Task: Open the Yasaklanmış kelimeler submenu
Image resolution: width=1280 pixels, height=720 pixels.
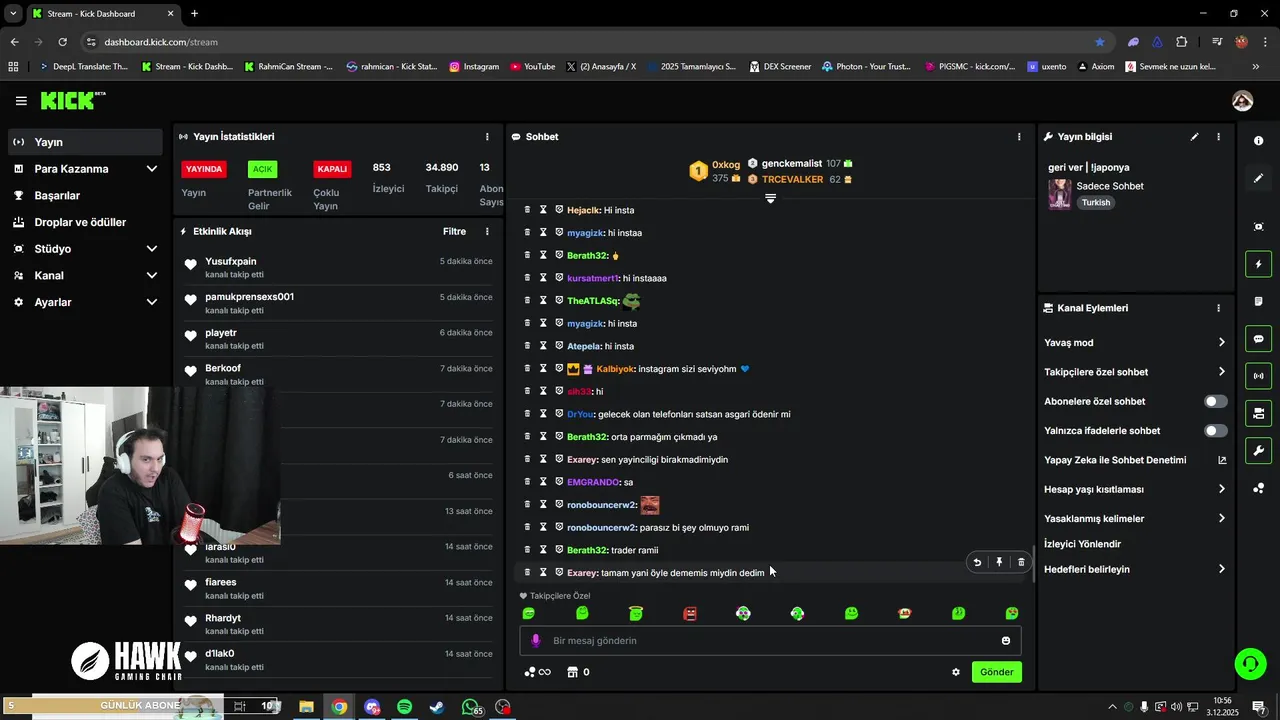Action: tap(1135, 519)
